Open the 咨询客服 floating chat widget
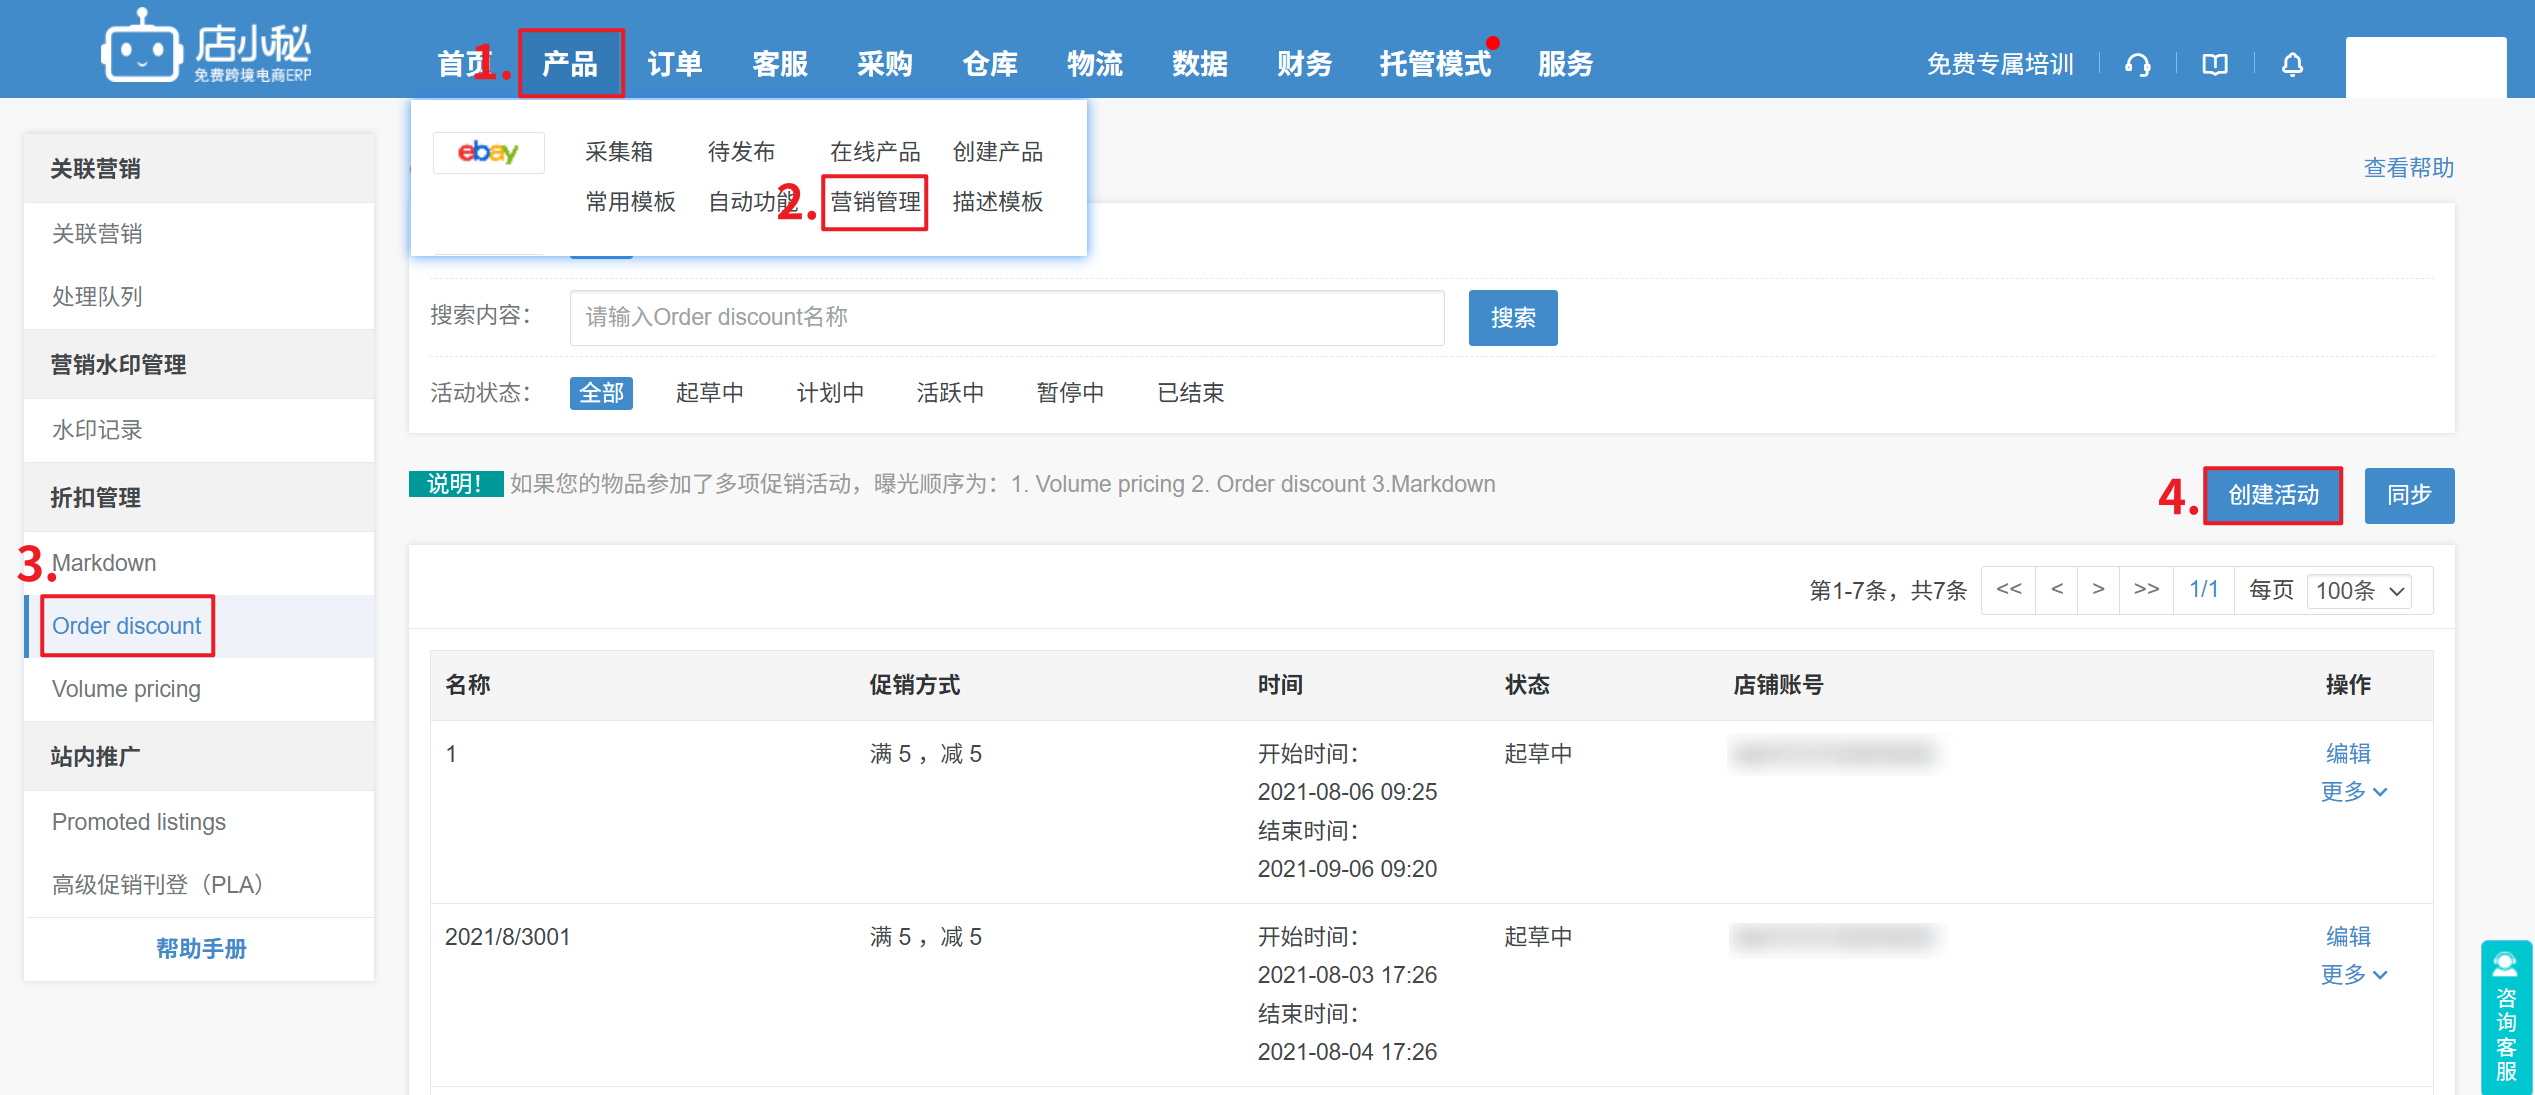The height and width of the screenshot is (1095, 2535). 2505,1018
